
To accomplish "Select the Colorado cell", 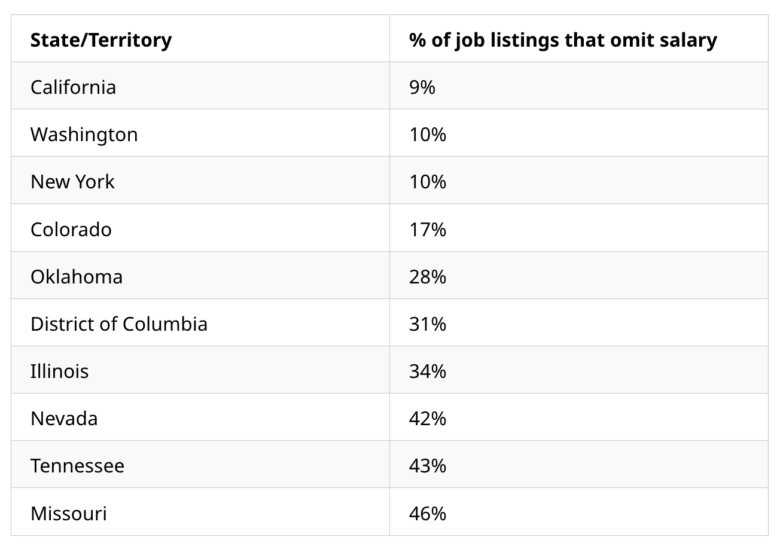I will [71, 229].
